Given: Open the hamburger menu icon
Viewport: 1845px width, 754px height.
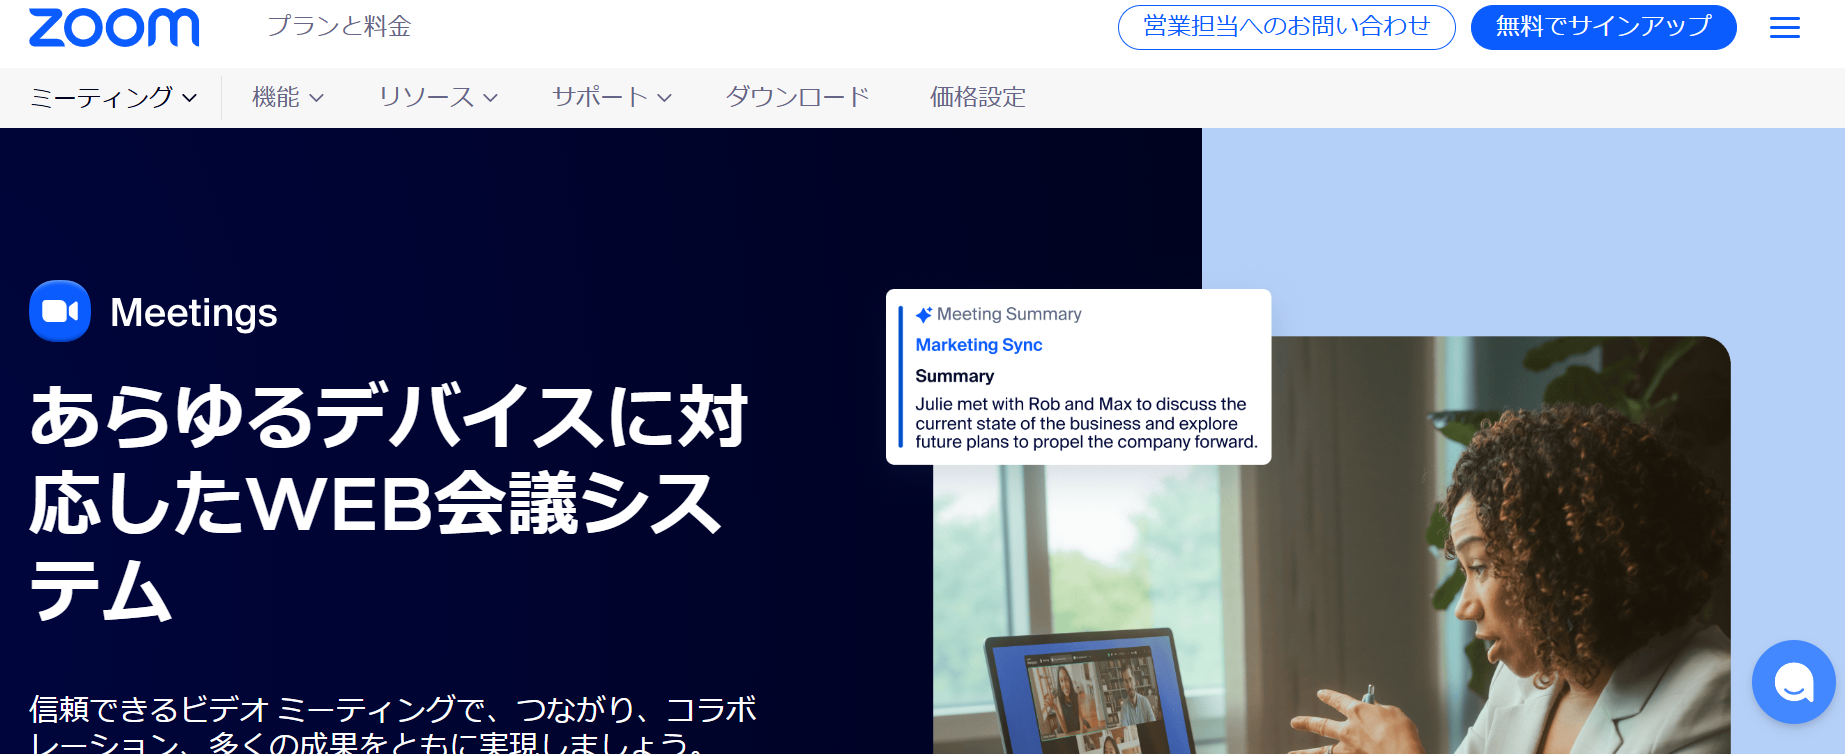Looking at the screenshot, I should coord(1785,27).
